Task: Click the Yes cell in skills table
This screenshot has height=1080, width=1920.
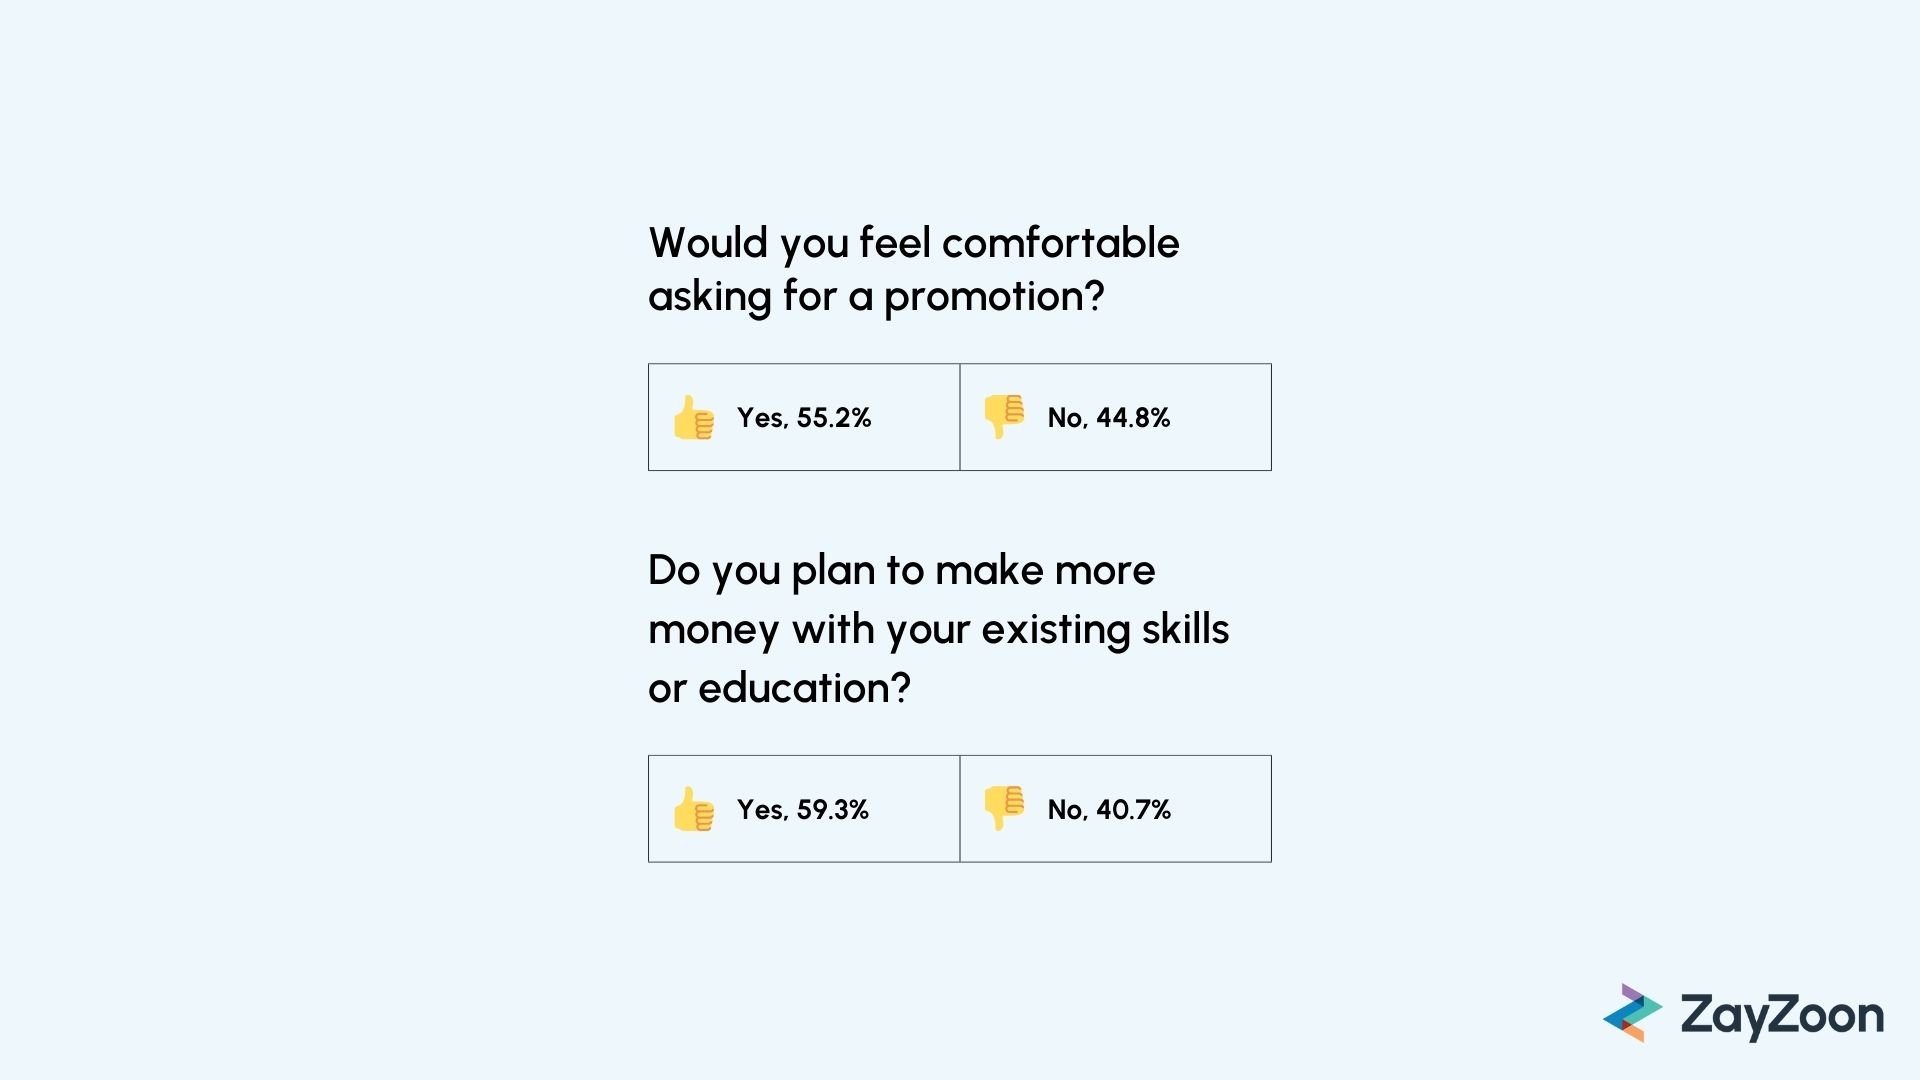Action: [x=804, y=809]
